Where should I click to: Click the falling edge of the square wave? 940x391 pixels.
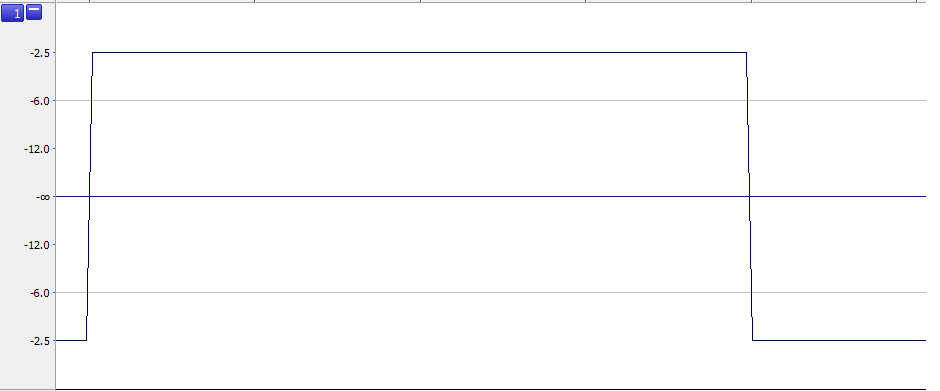point(749,197)
